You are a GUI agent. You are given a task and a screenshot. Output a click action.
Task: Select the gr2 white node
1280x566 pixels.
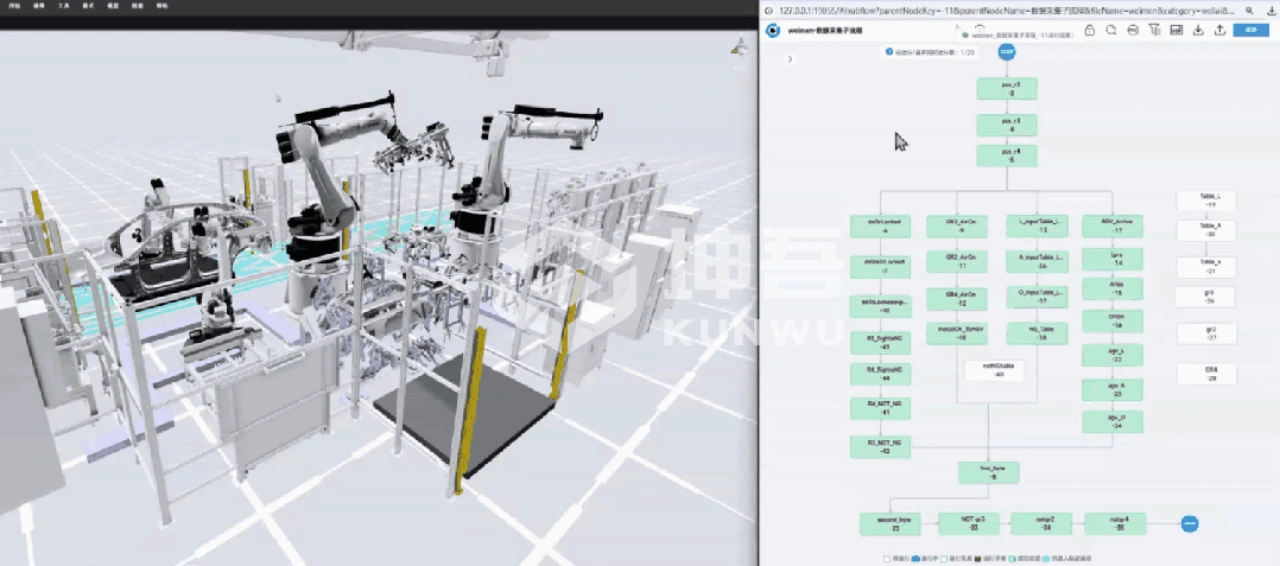click(1206, 333)
